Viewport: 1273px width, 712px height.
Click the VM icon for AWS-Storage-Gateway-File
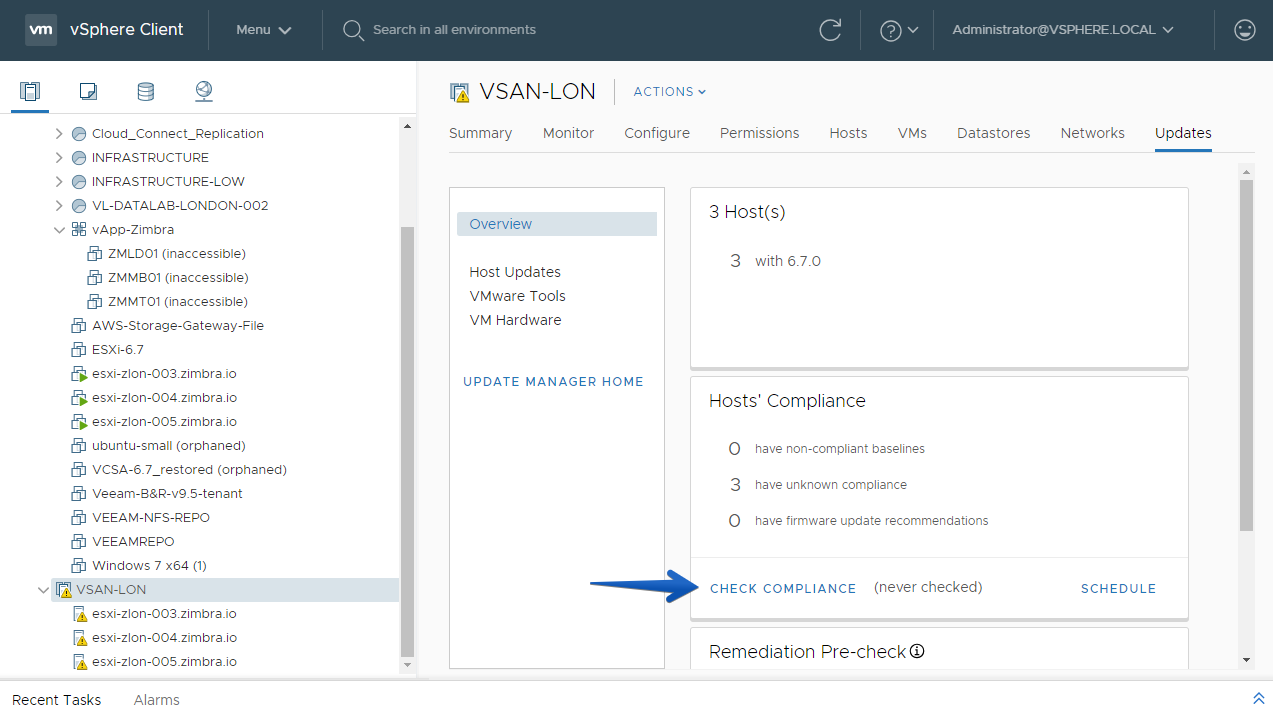[x=80, y=326]
